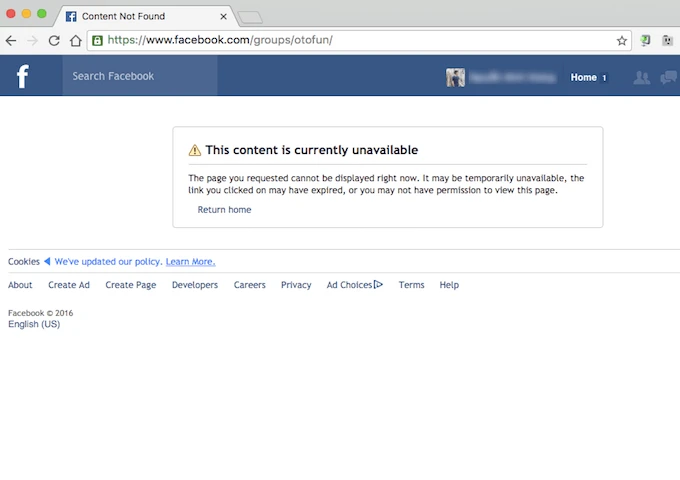Open the friend requests icon
Viewport: 680px width, 480px height.
[642, 77]
